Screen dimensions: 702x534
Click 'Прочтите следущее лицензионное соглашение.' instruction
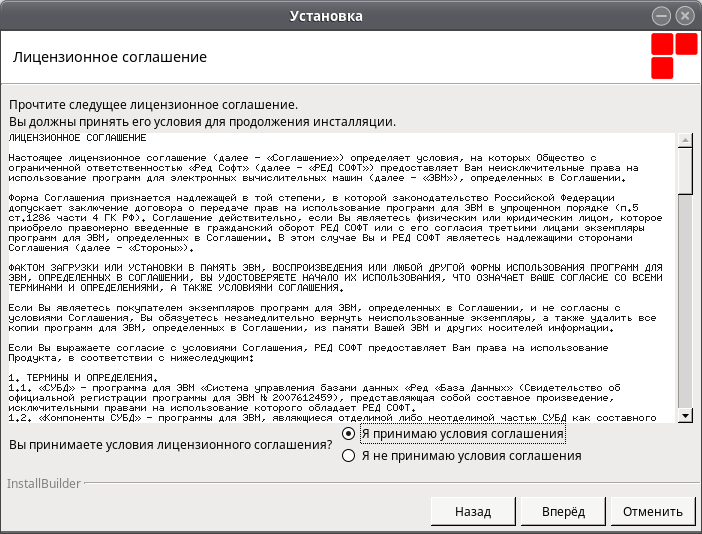[154, 105]
